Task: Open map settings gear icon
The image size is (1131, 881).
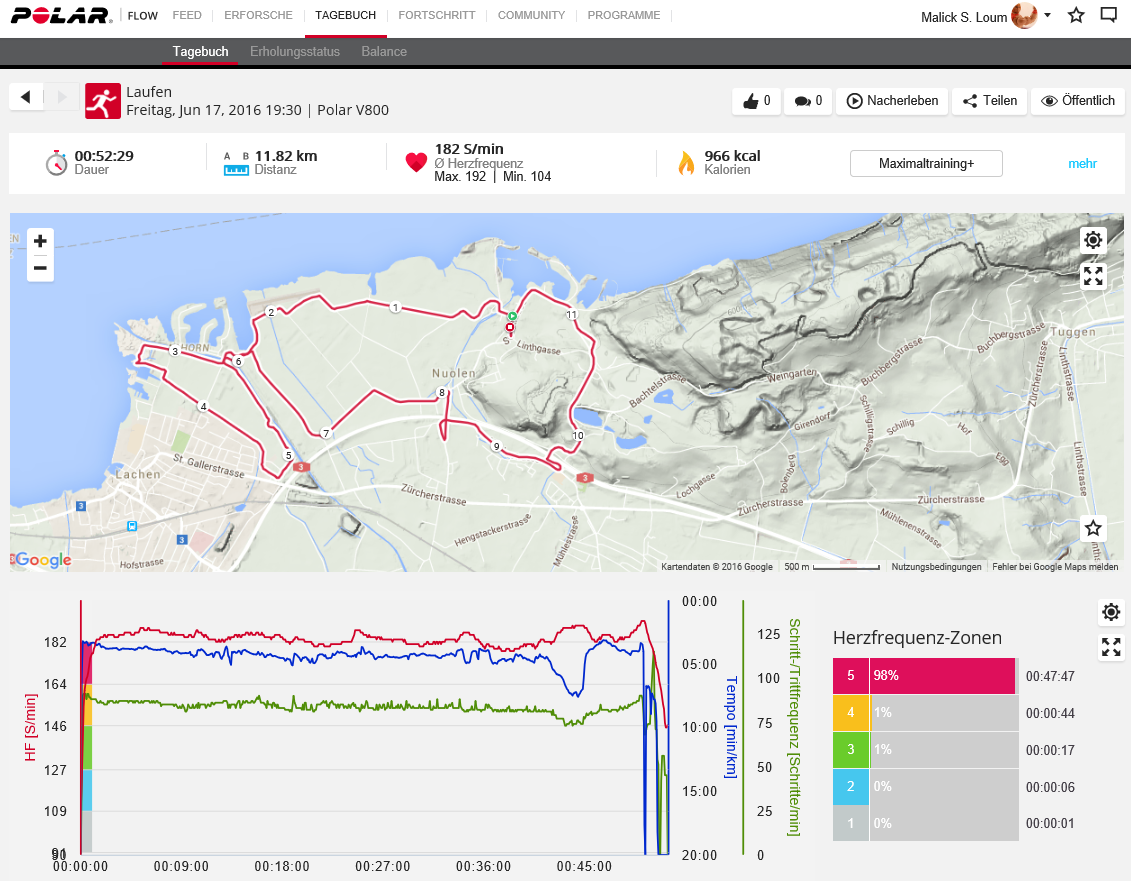Action: 1093,240
